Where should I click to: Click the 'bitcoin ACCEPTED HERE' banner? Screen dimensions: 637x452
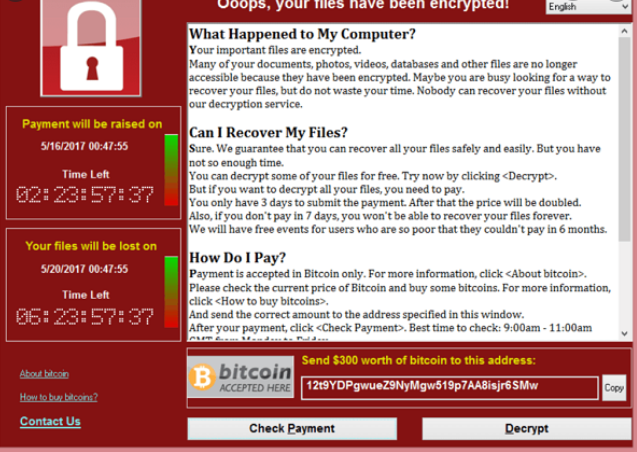(240, 377)
